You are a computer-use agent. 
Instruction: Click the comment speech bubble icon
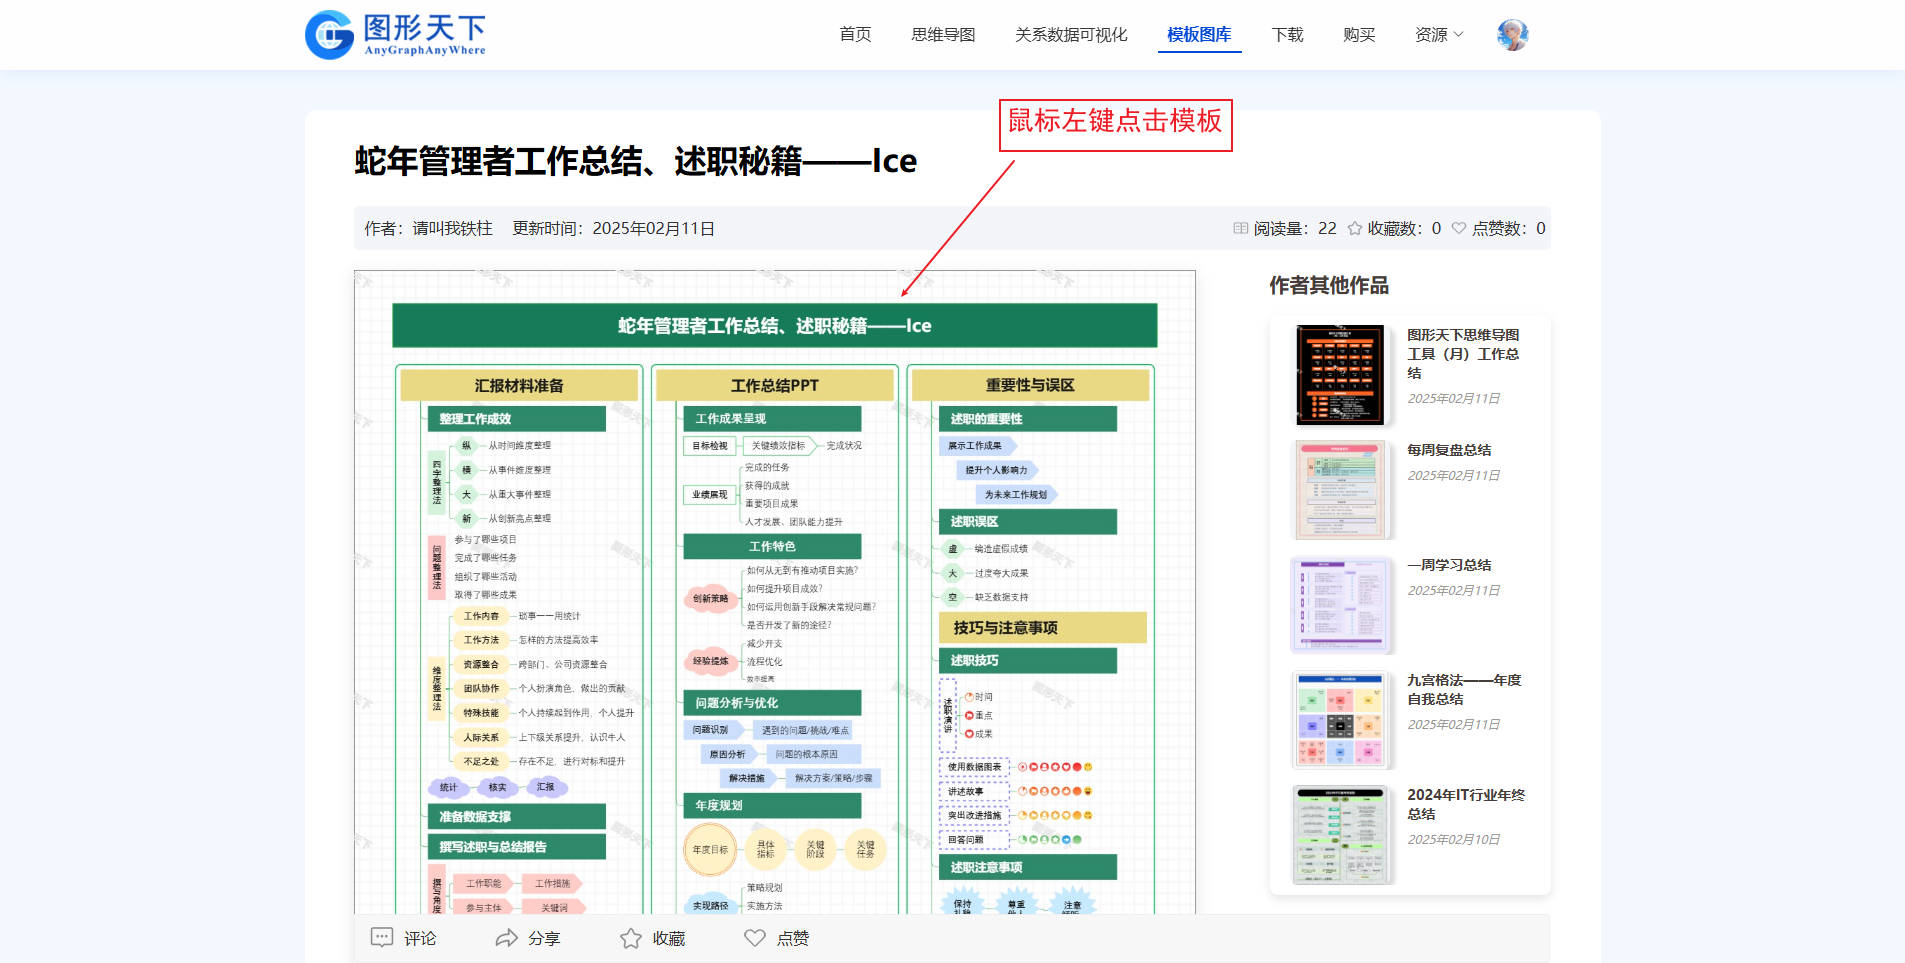382,937
